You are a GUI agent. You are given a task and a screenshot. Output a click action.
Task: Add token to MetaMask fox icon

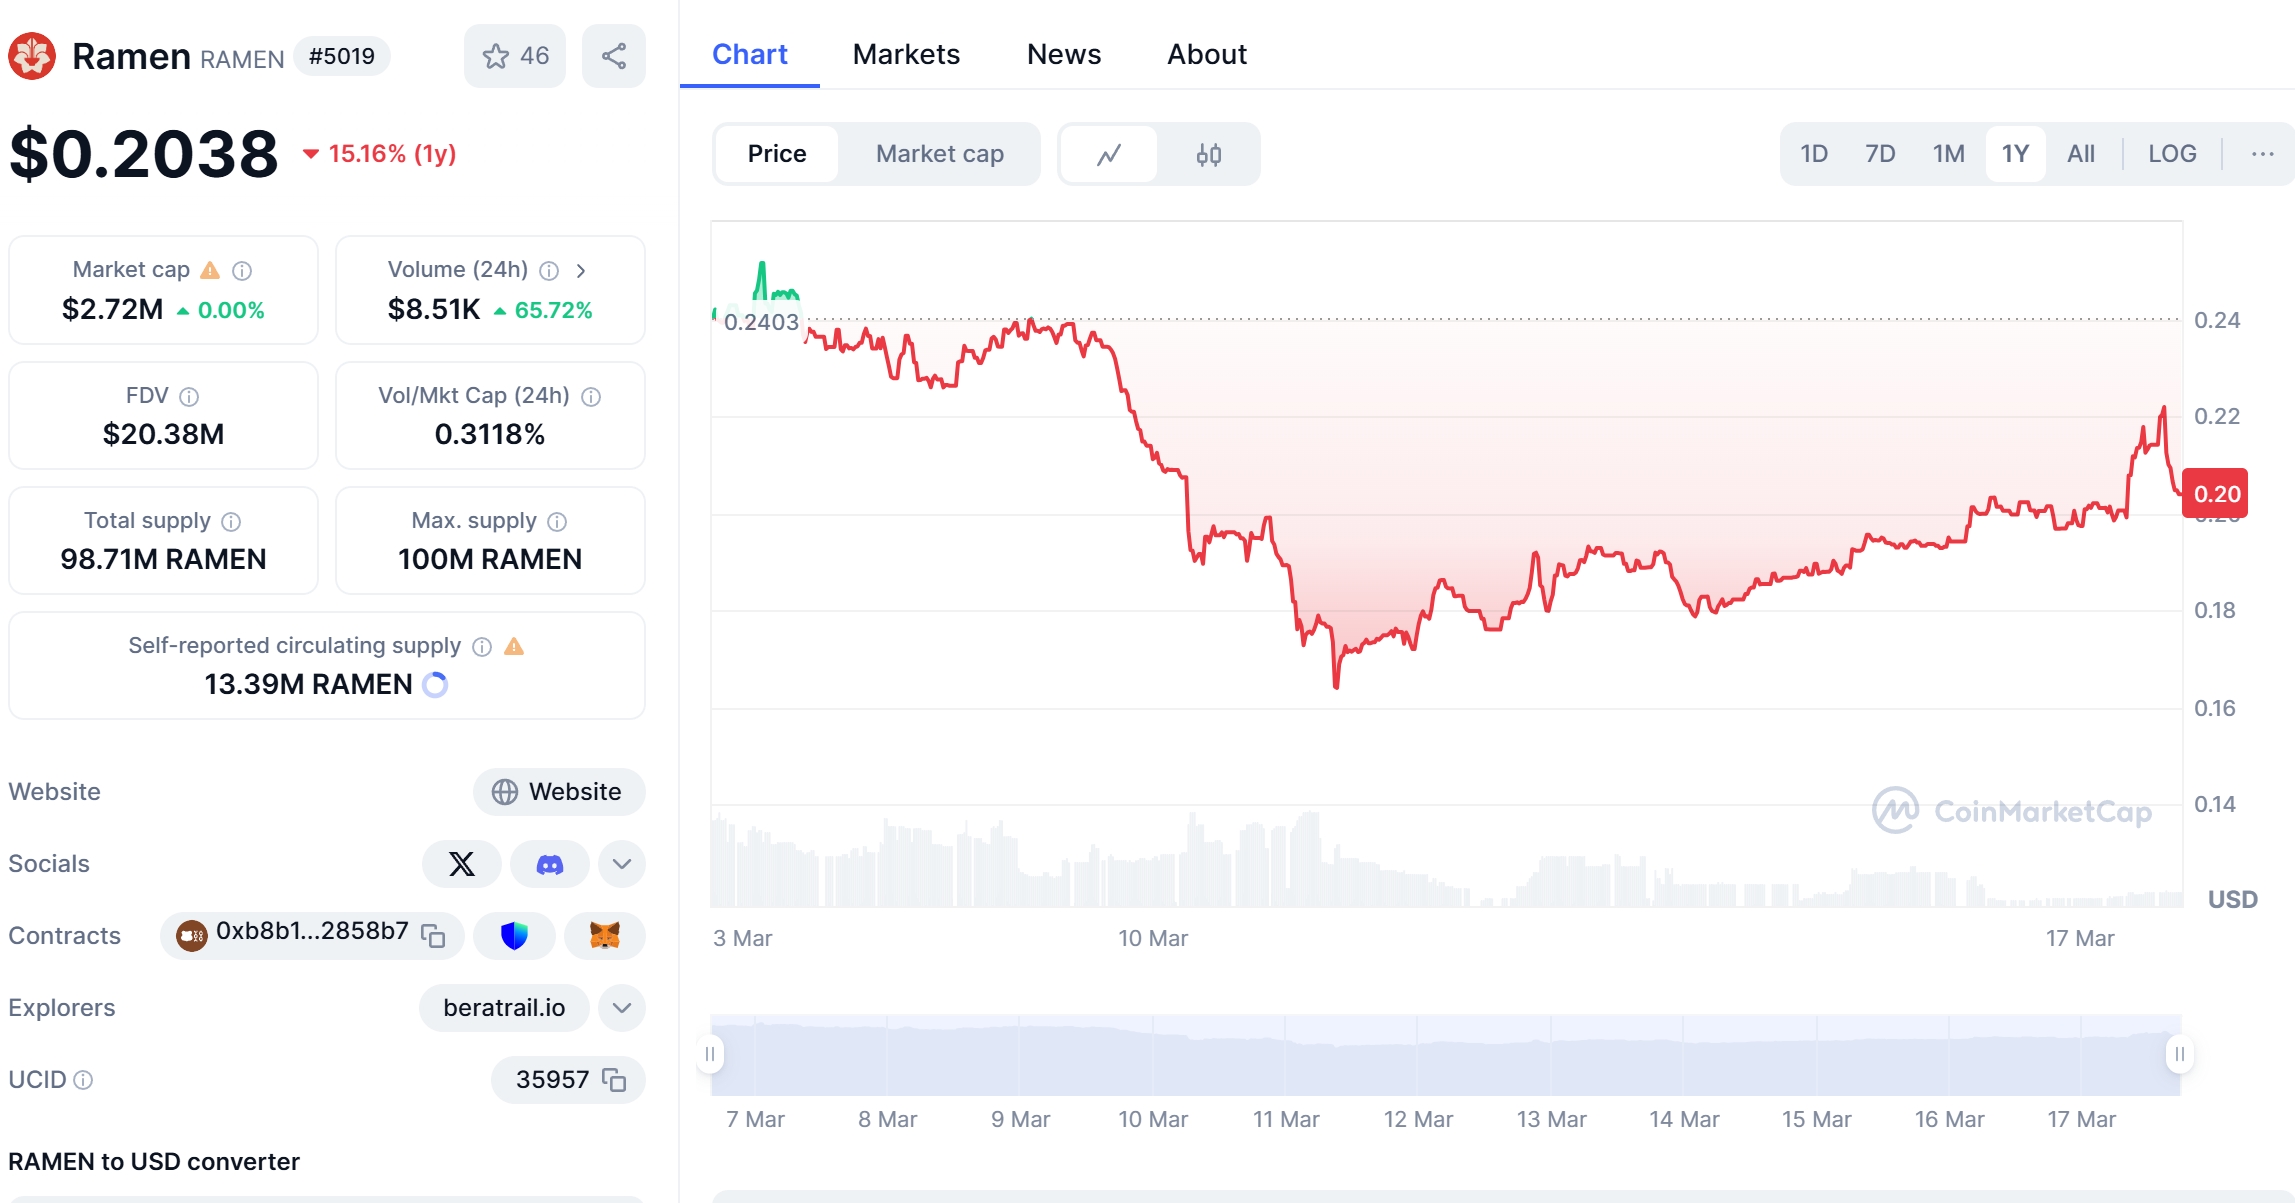605,936
